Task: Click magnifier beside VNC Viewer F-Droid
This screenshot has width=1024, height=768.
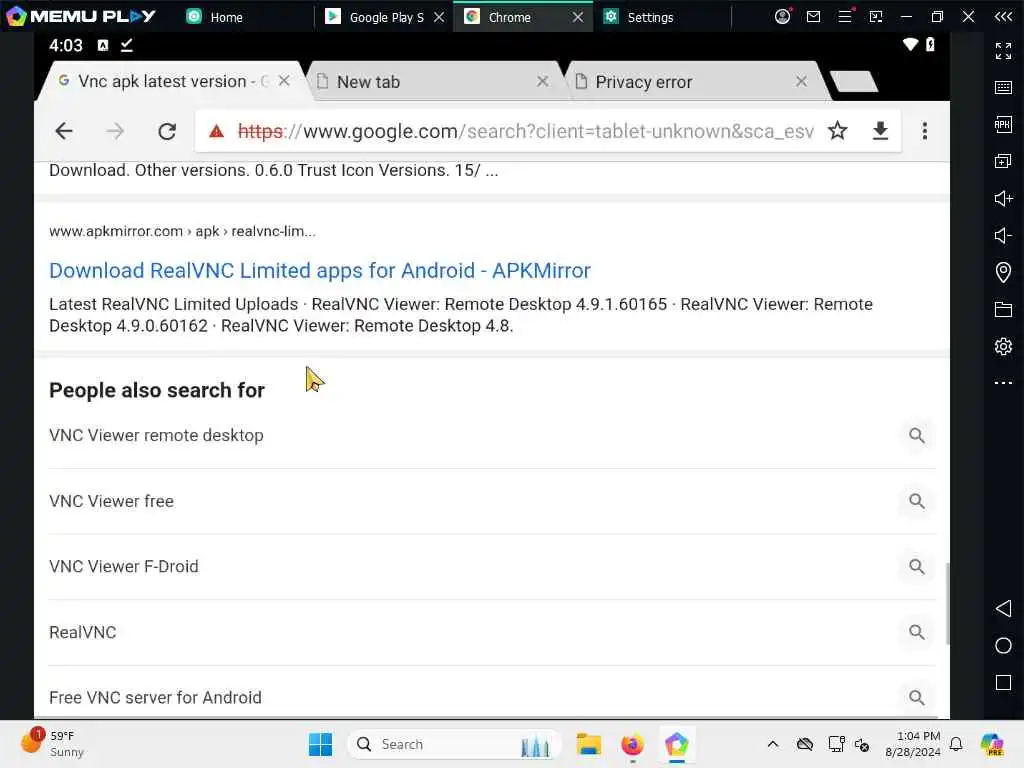Action: coord(917,566)
